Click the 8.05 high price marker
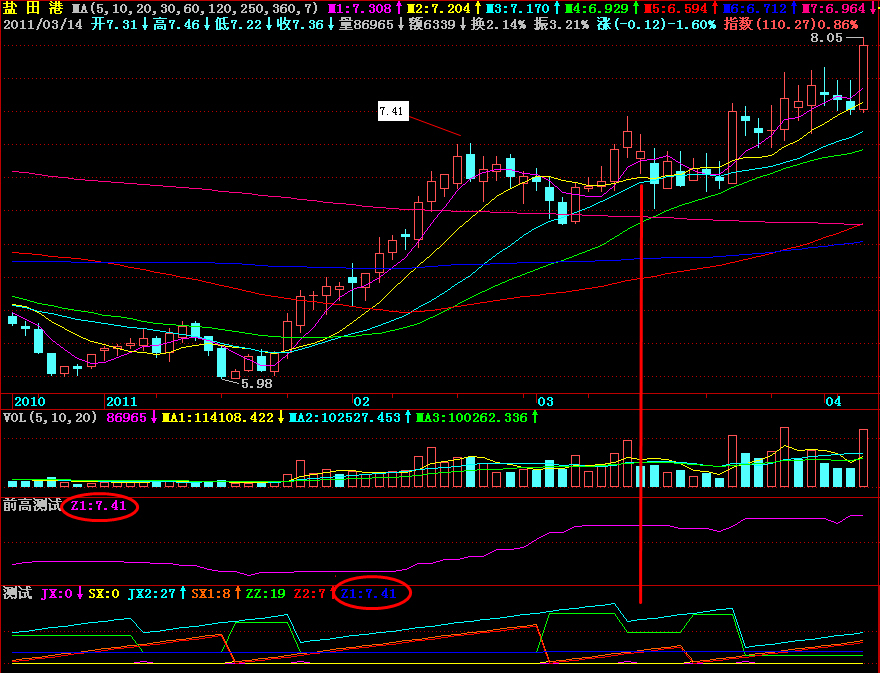Viewport: 880px width, 673px height. 826,38
